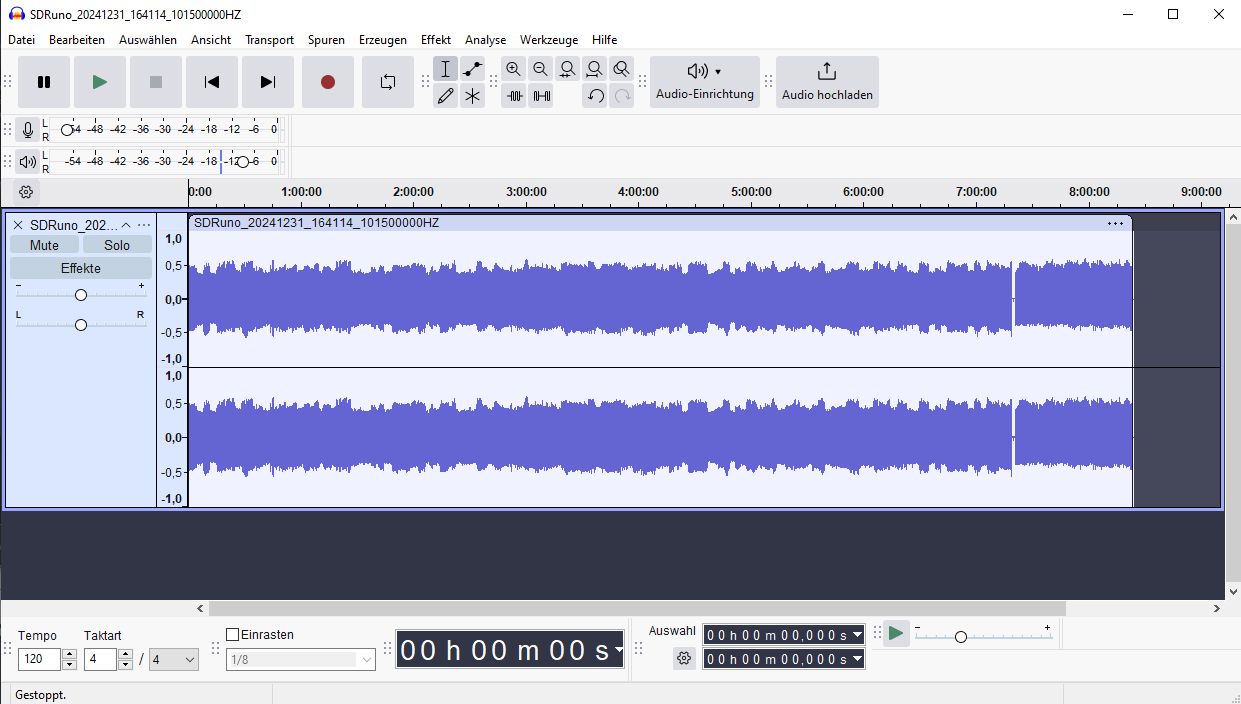Toggle the Loop playback button
This screenshot has width=1241, height=704.
pyautogui.click(x=388, y=82)
